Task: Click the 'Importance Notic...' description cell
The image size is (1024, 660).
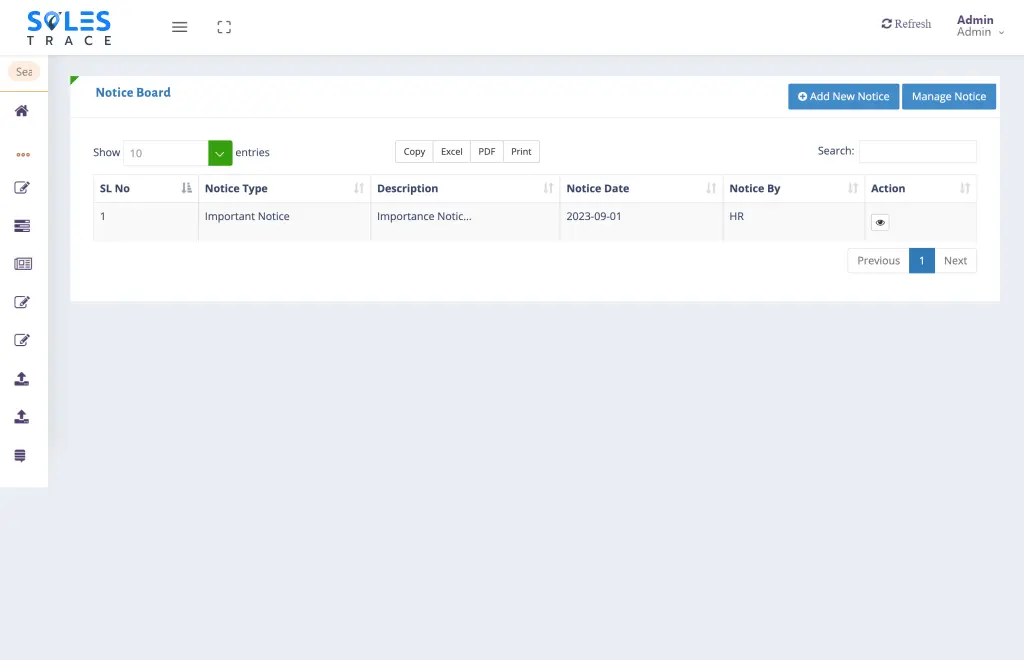Action: [465, 221]
